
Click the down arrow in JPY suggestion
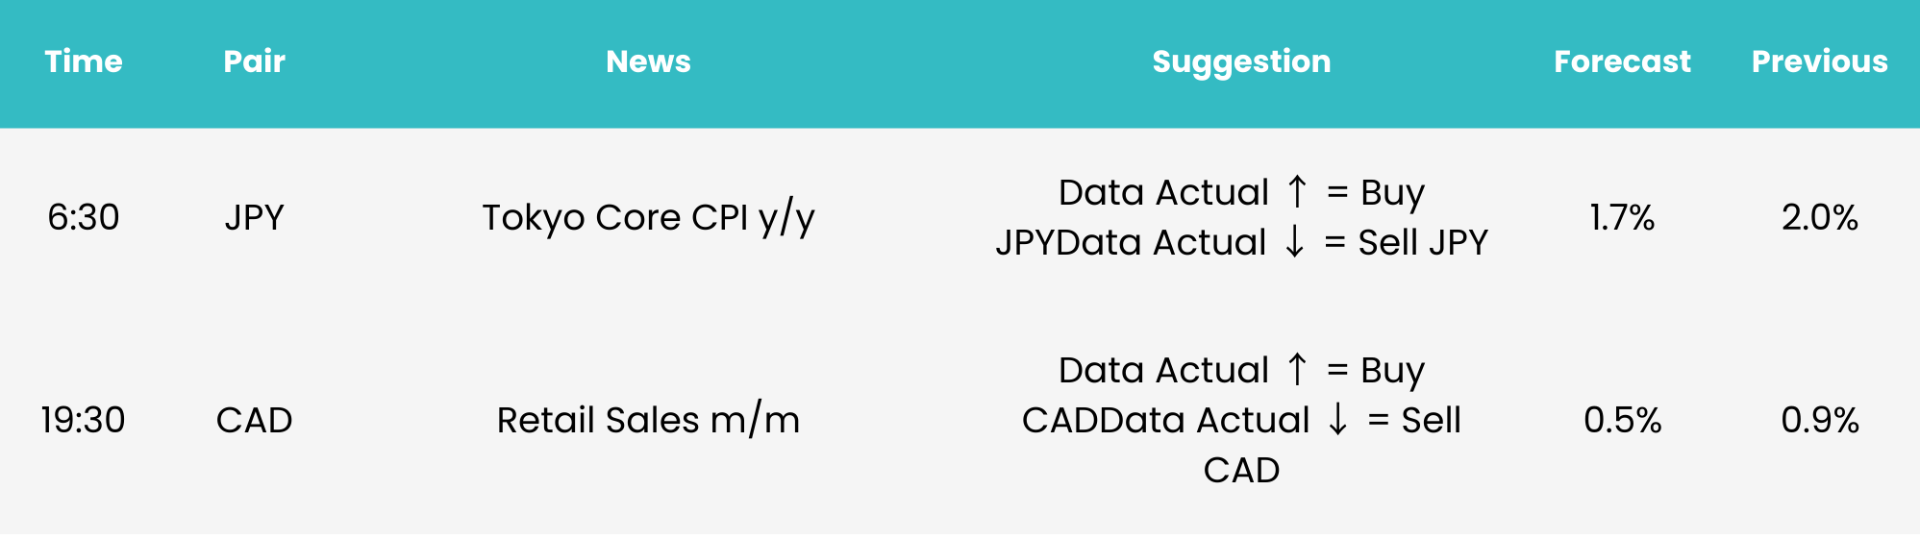click(1295, 241)
